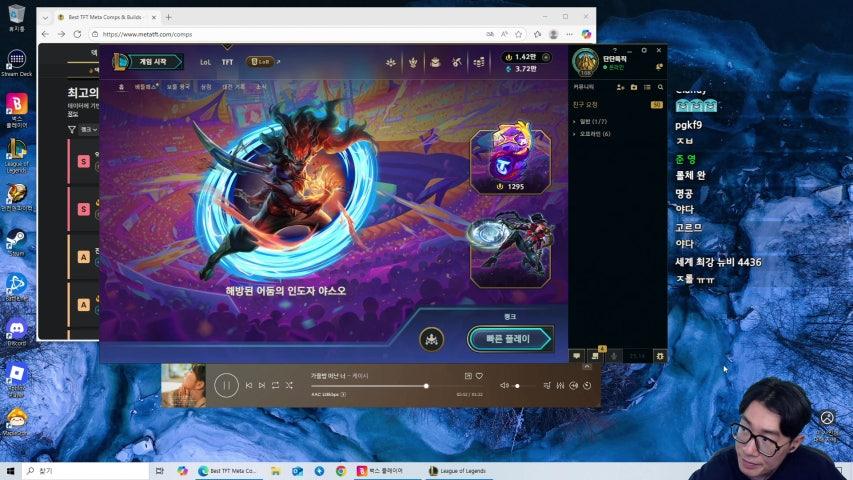Open the first lotus-shaped icon in client header
The width and height of the screenshot is (853, 480).
391,63
